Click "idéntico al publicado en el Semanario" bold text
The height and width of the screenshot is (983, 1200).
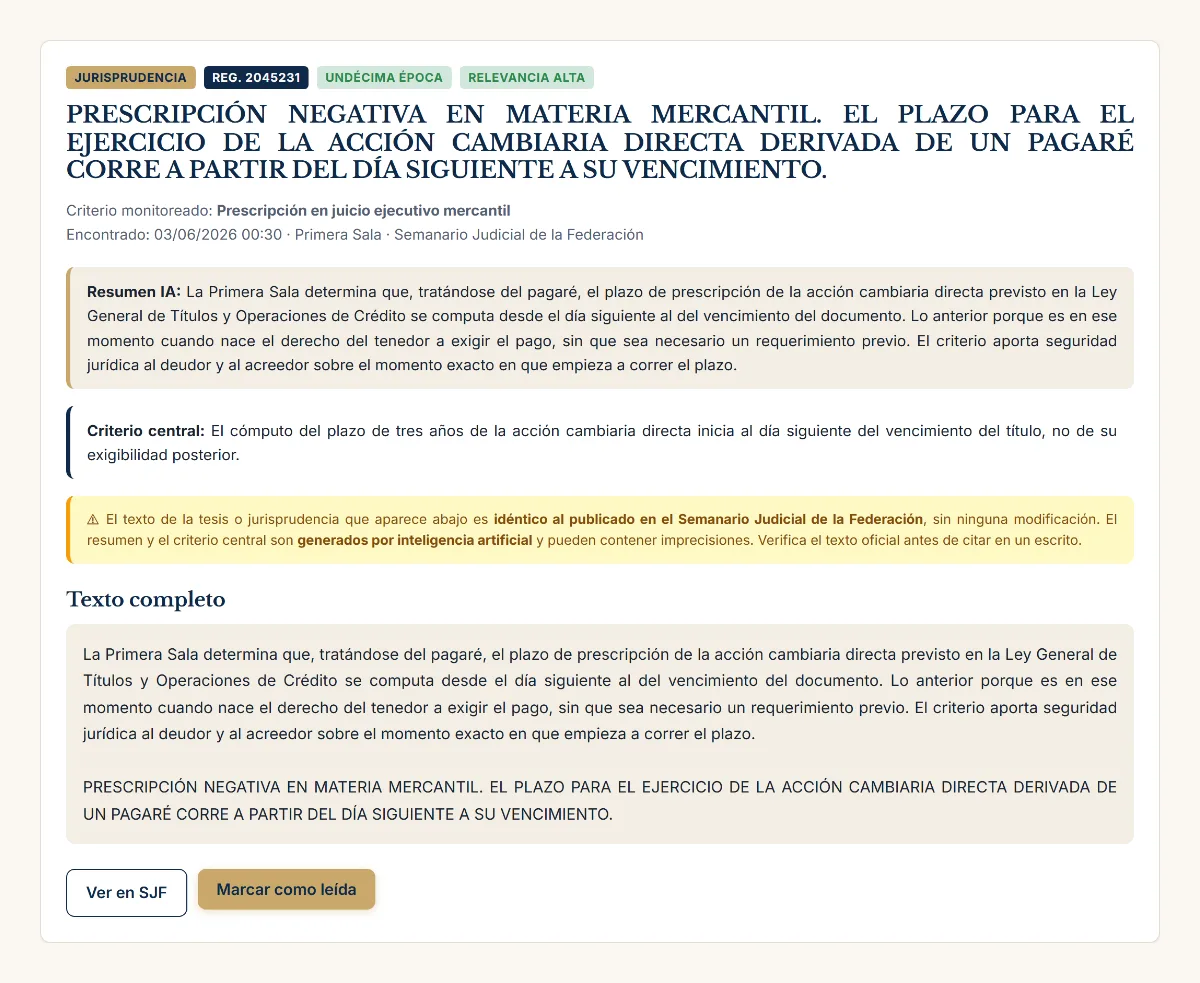click(708, 520)
